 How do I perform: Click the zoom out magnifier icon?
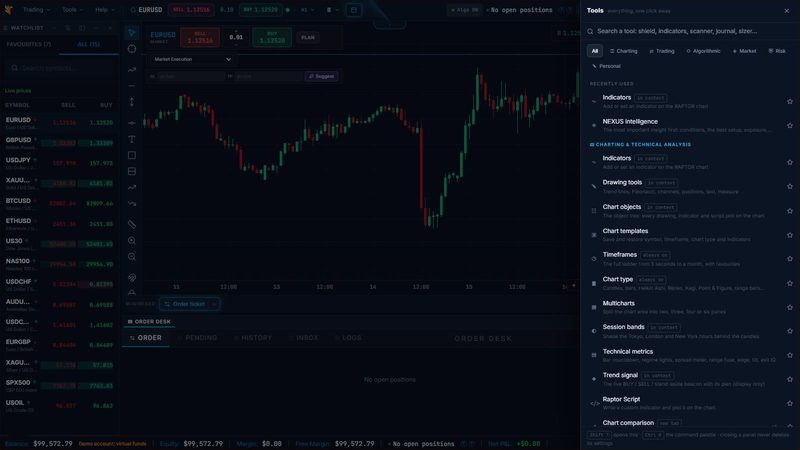(x=132, y=257)
